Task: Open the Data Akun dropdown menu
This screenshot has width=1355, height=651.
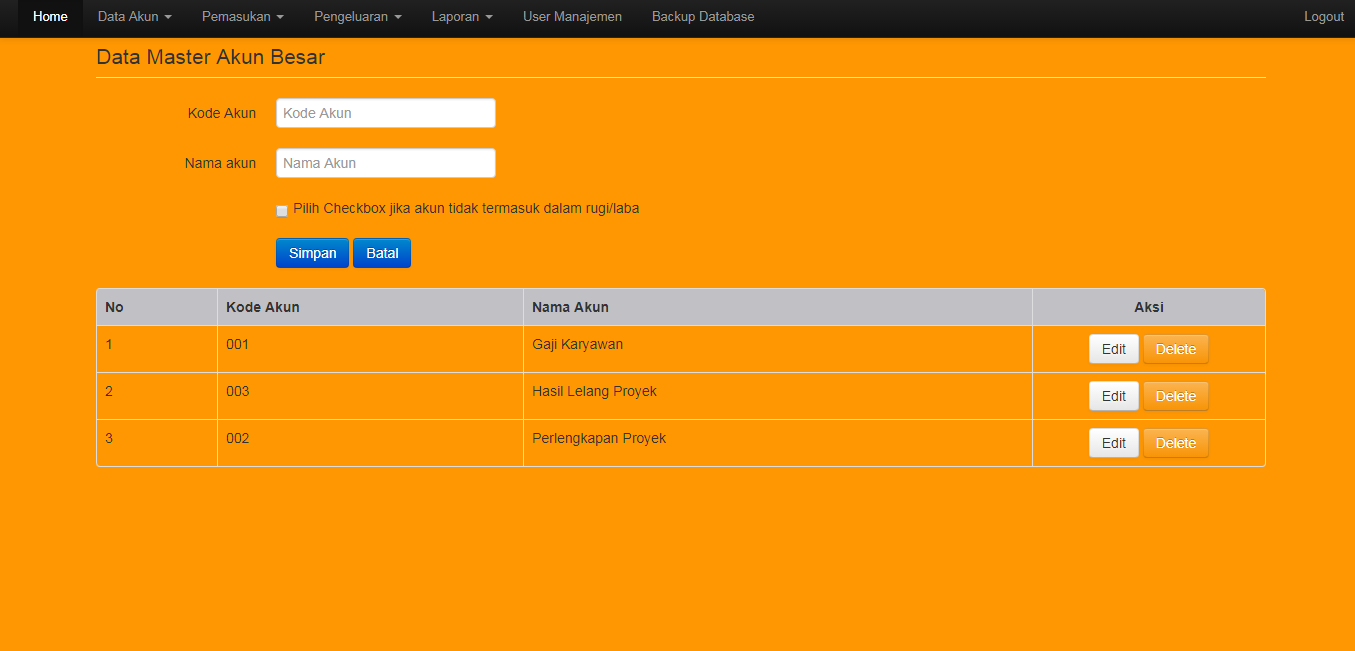Action: pos(134,16)
